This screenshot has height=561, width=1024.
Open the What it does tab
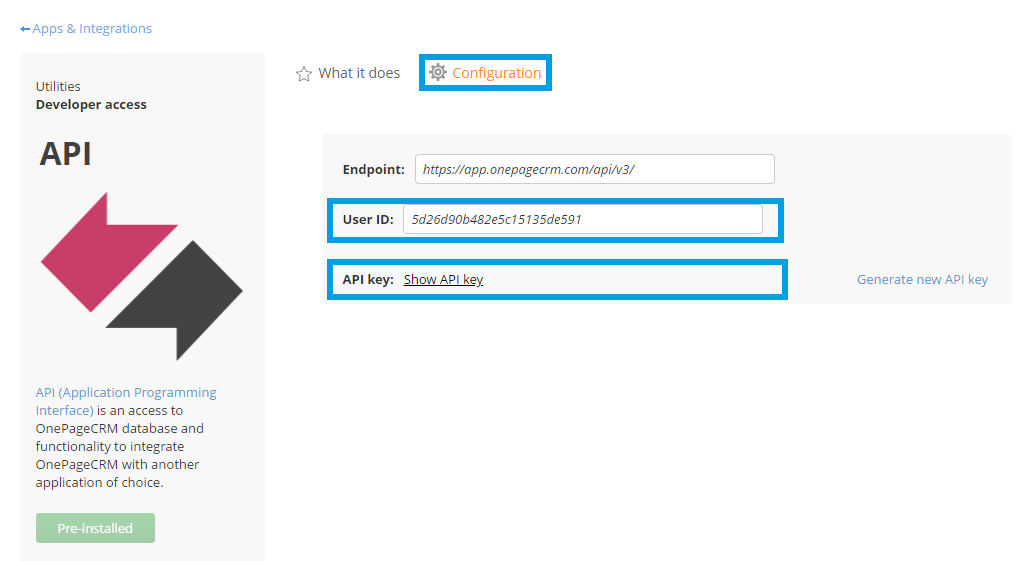358,73
